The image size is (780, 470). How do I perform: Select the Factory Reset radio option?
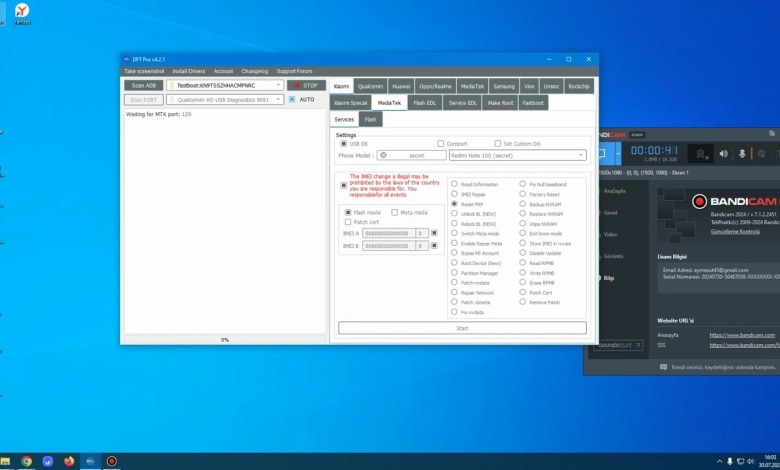coord(522,193)
